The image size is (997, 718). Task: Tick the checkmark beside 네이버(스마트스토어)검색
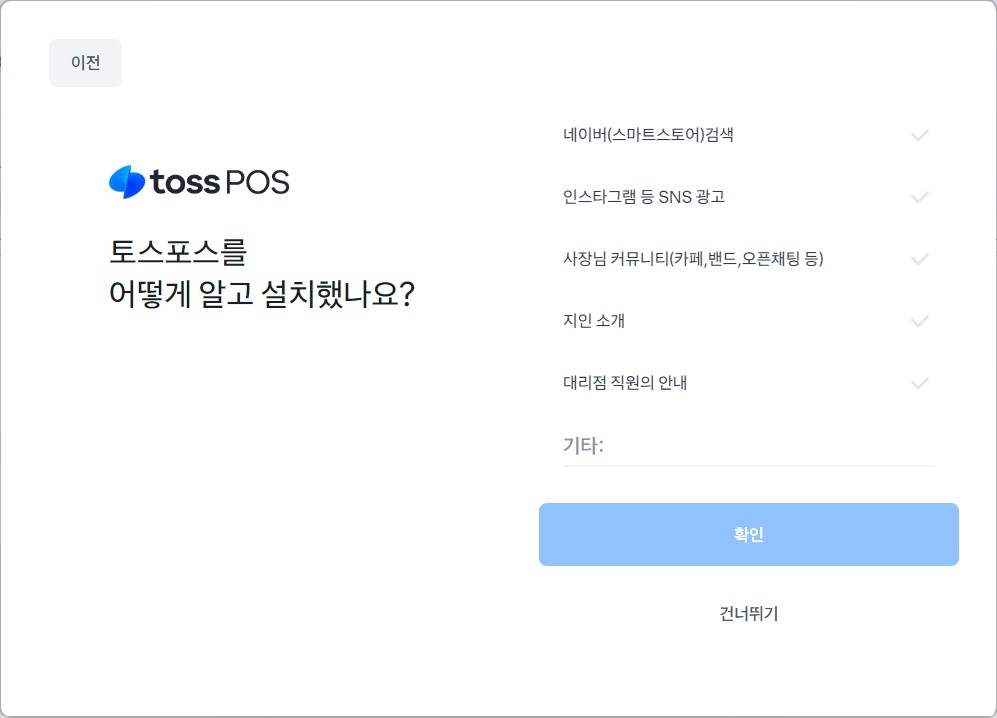[920, 135]
